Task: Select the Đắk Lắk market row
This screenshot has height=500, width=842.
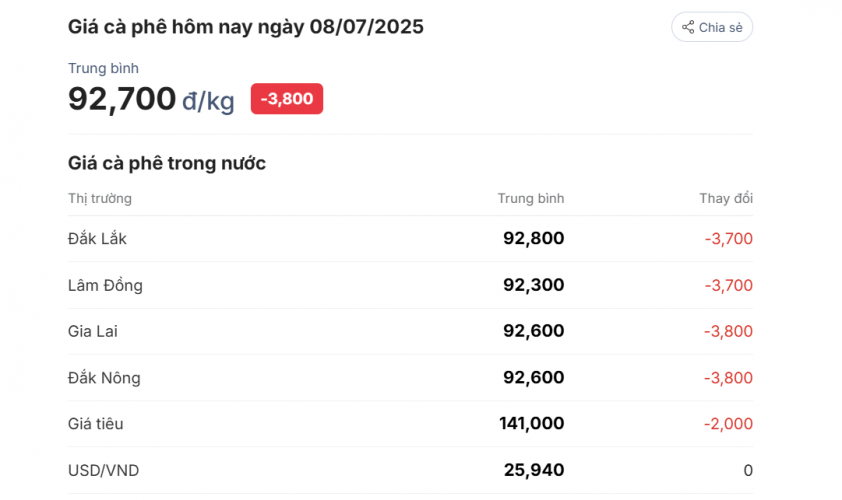Action: tap(410, 238)
